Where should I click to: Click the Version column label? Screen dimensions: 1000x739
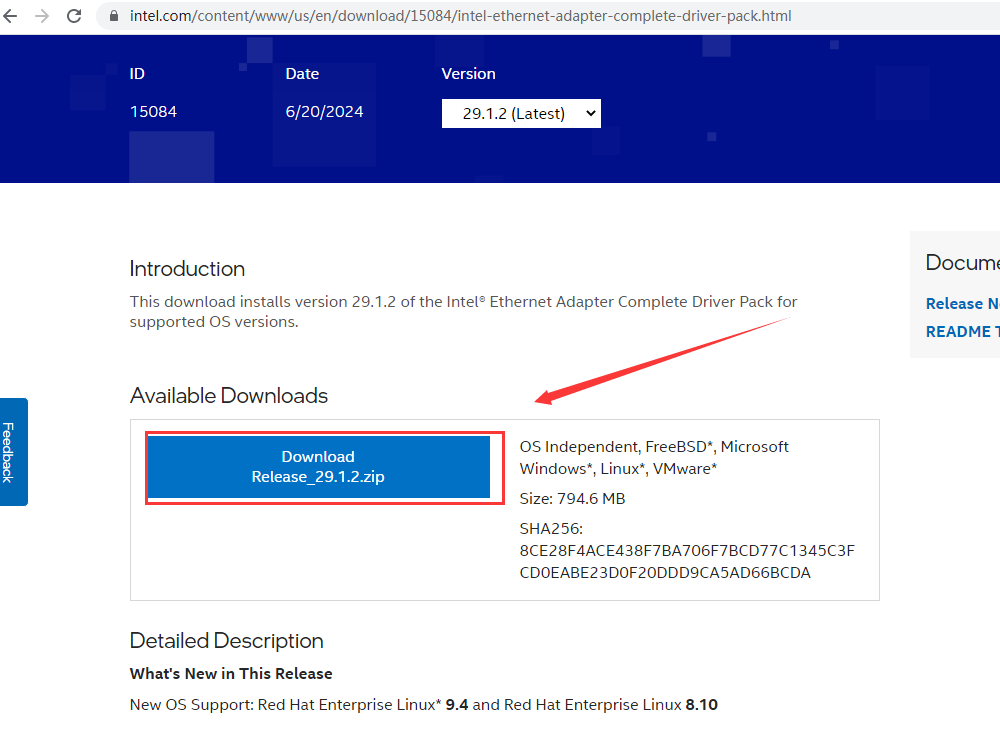tap(468, 74)
